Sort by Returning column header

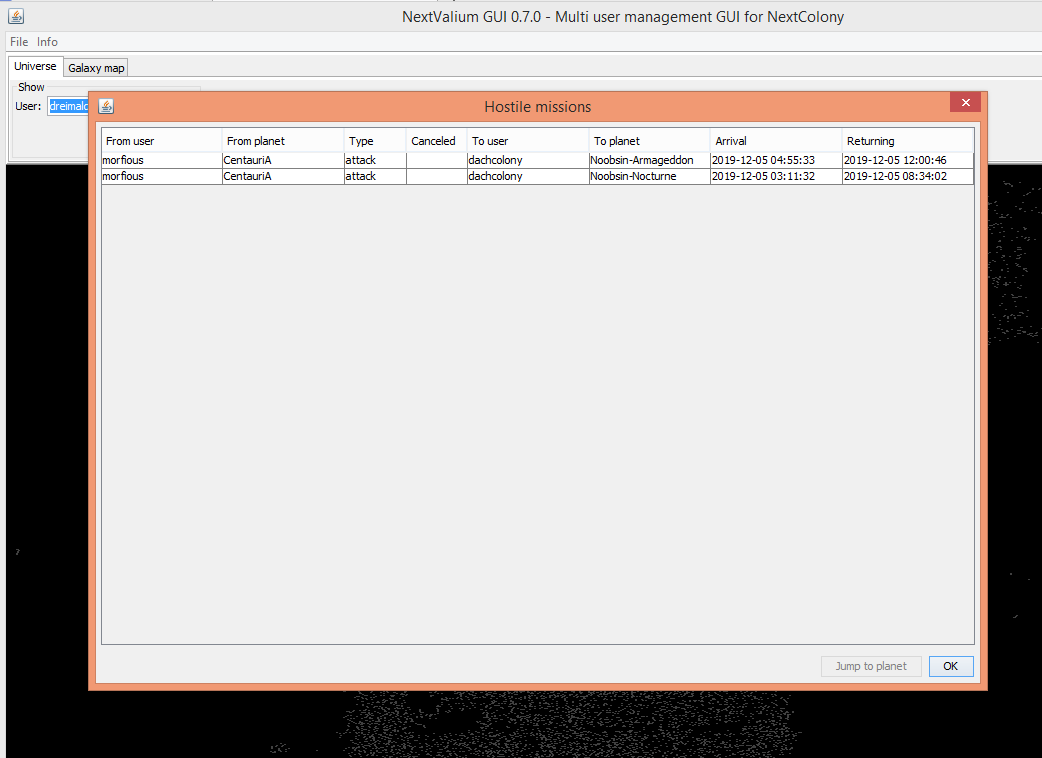point(908,141)
